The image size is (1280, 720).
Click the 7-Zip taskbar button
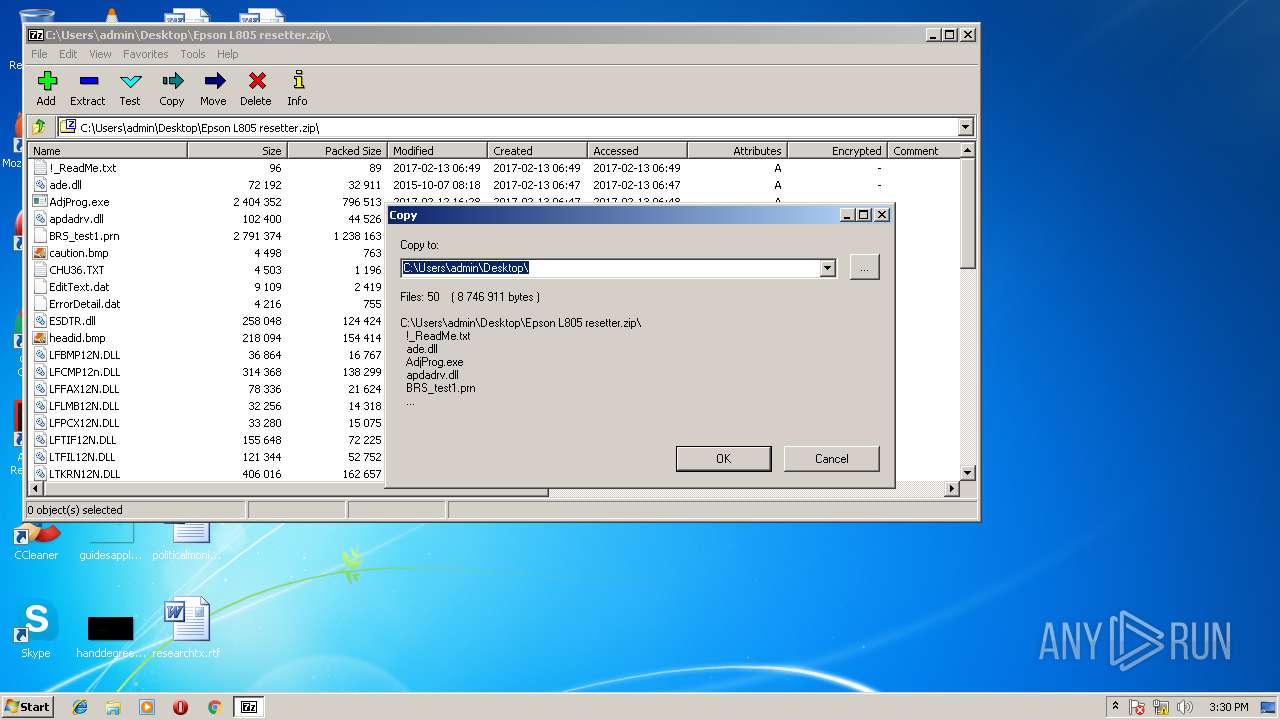pyautogui.click(x=249, y=707)
